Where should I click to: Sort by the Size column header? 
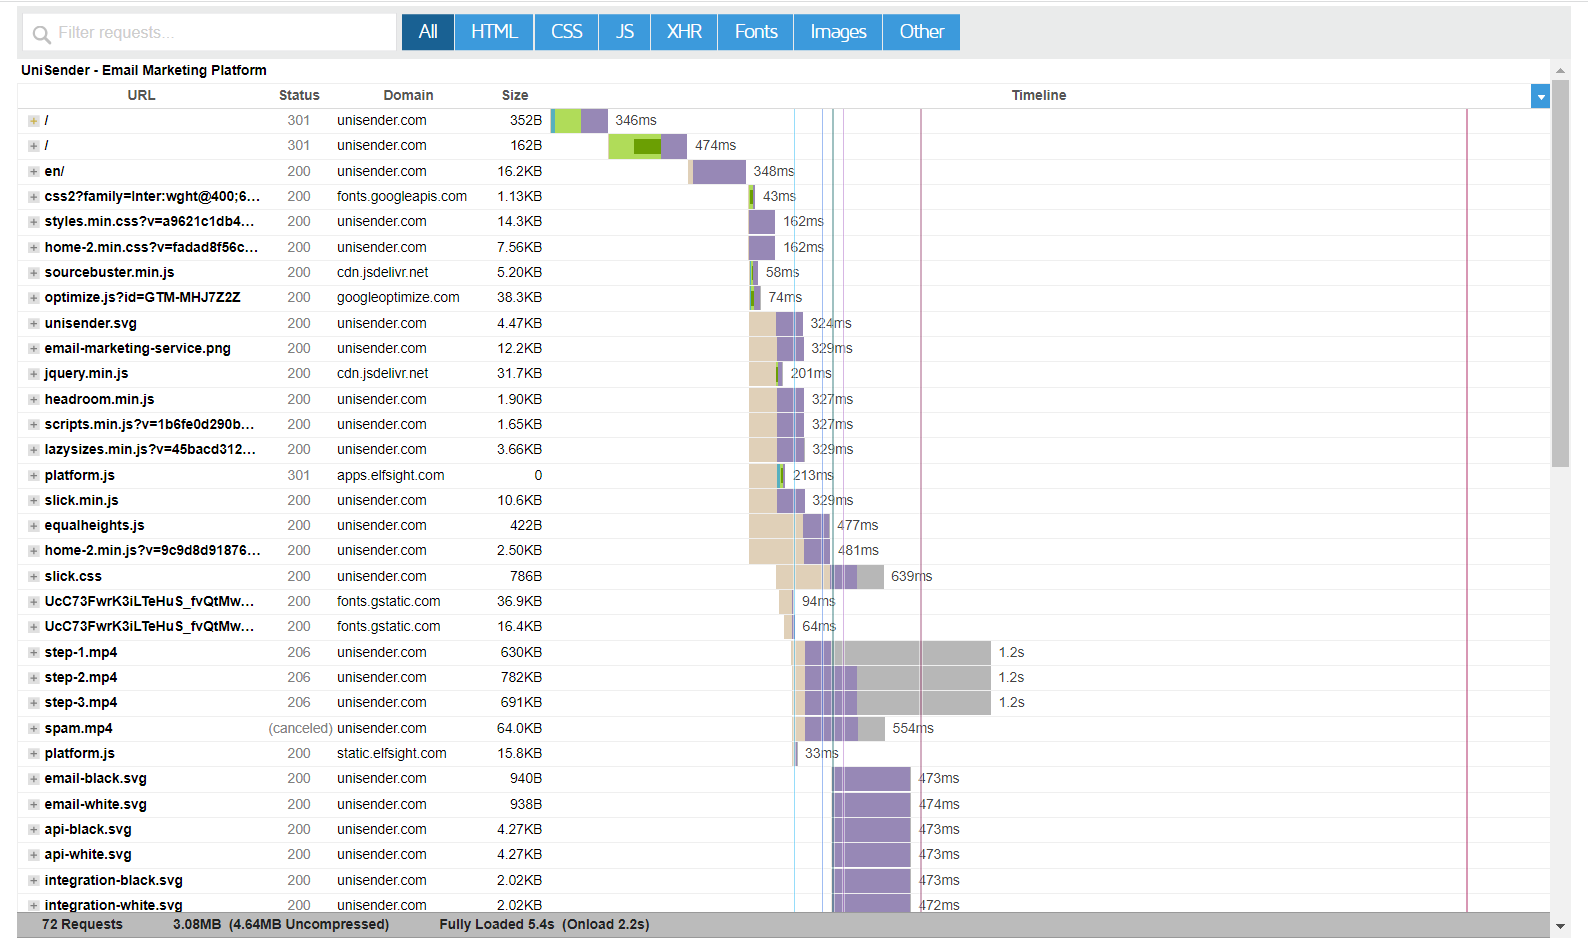tap(515, 95)
